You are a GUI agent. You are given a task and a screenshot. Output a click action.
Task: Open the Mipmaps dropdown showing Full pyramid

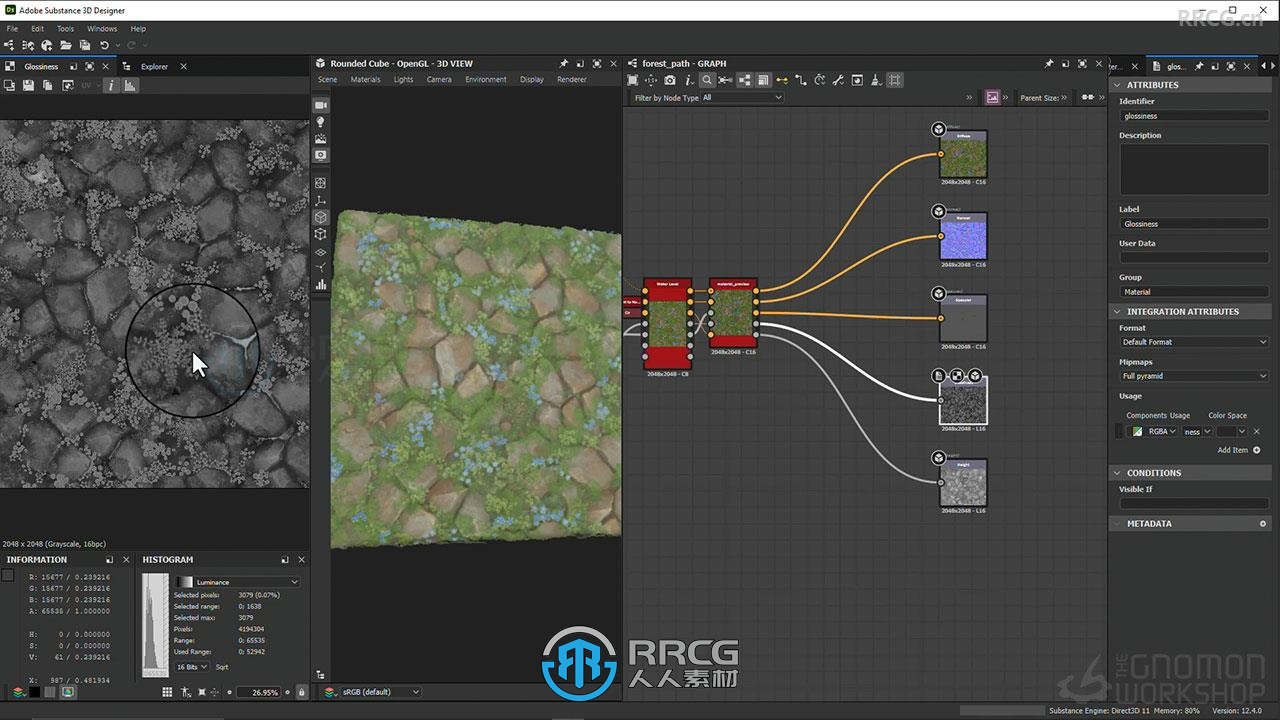(1194, 376)
